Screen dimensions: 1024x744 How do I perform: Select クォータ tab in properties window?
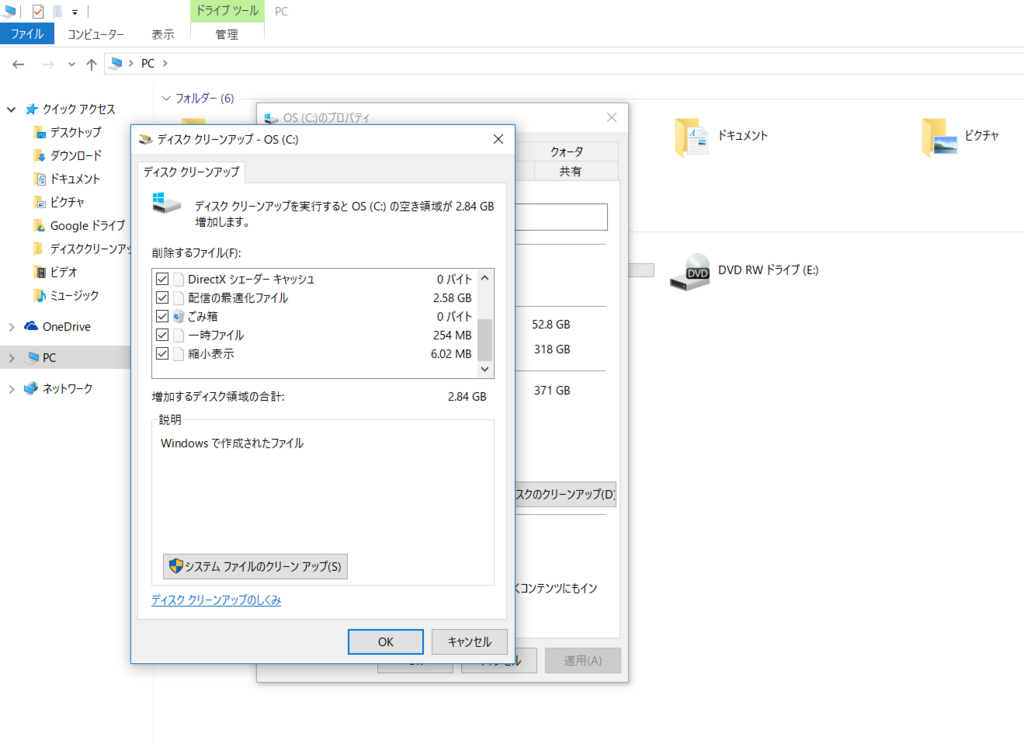[x=566, y=152]
